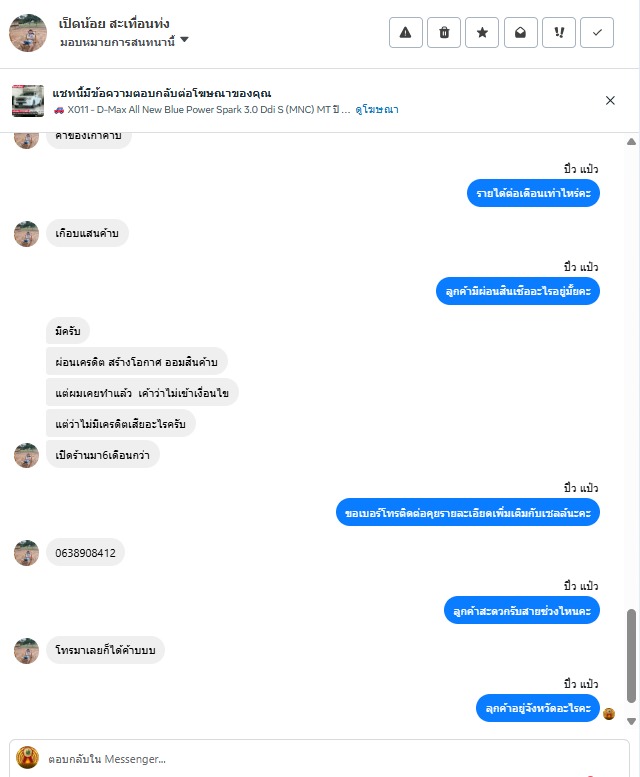Click avatar beside เกือบแสนค้าบ message
640x777 pixels.
coord(26,234)
